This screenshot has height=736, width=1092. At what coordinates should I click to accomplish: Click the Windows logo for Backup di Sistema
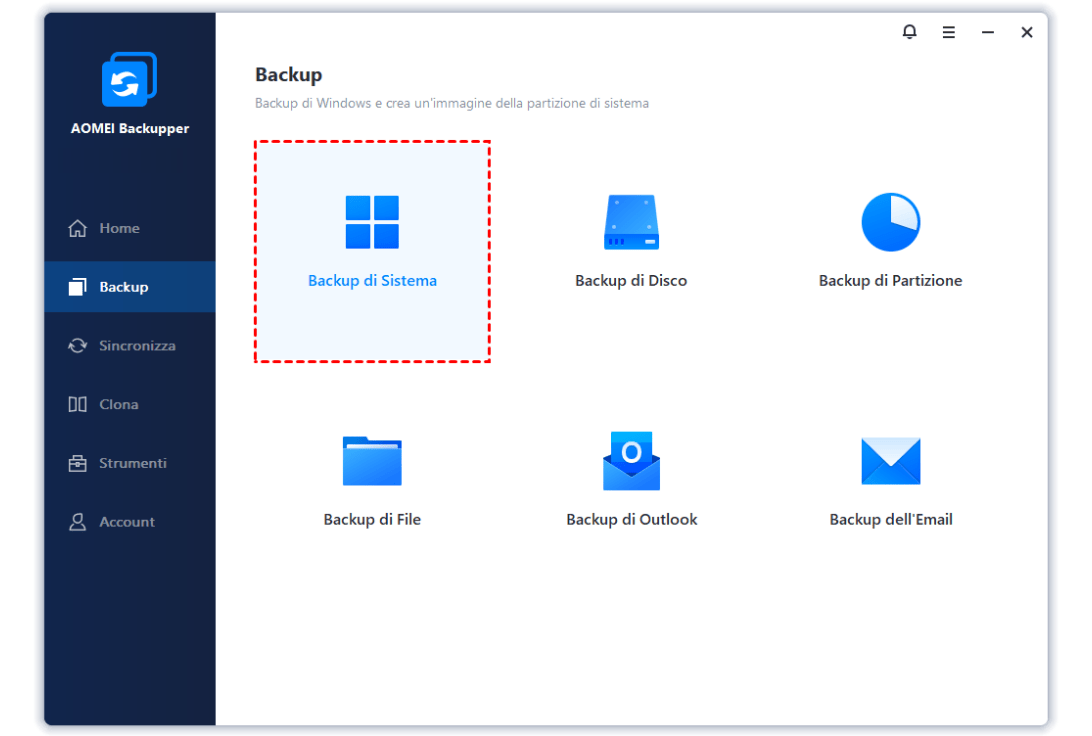click(372, 222)
